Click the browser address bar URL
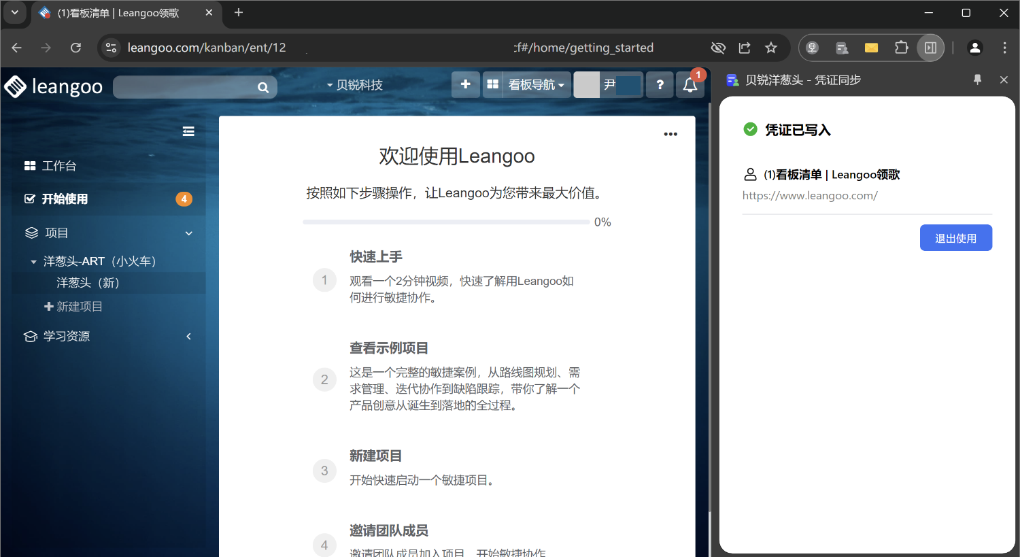This screenshot has height=557, width=1020. click(x=390, y=48)
